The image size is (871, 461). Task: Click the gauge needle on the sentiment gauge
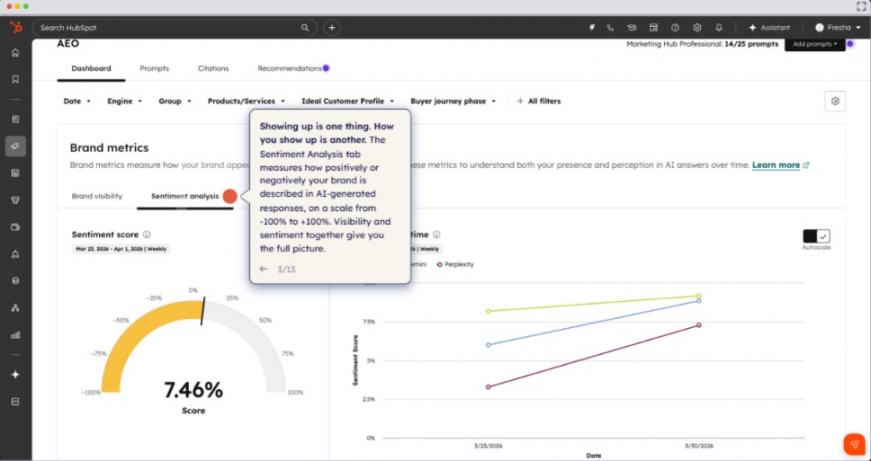click(203, 311)
